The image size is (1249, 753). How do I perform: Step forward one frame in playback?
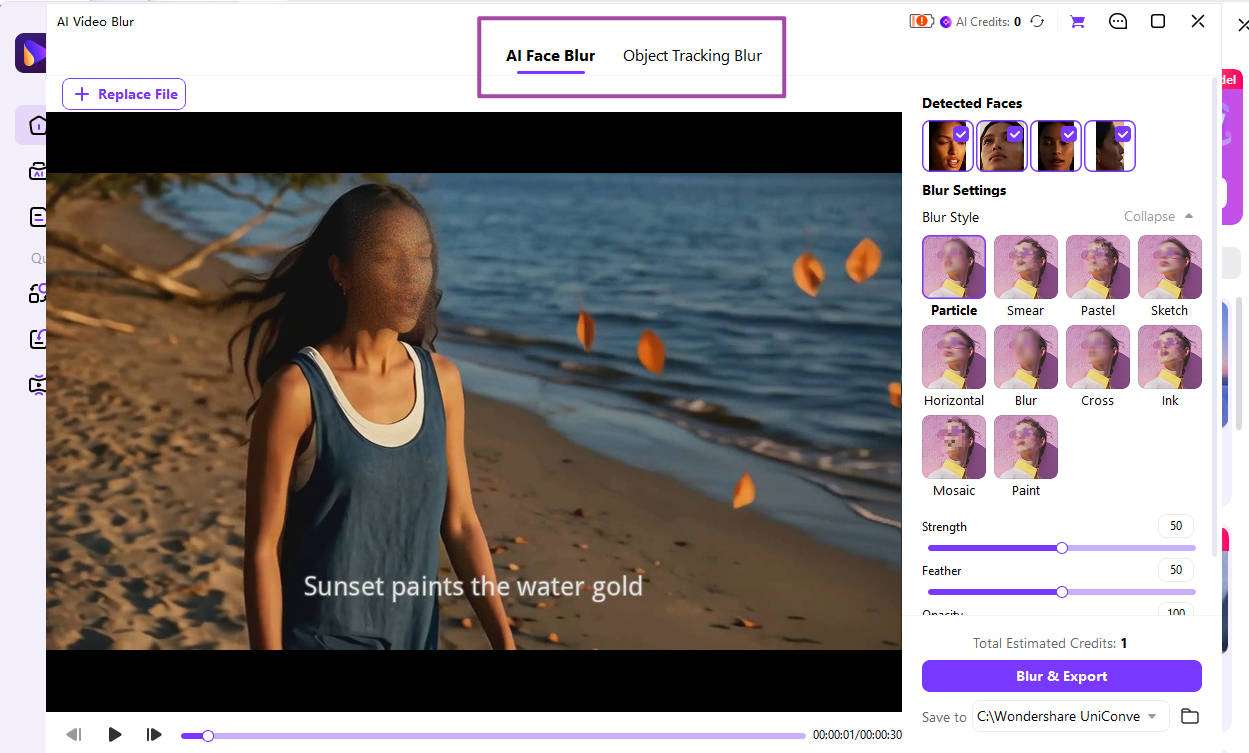coord(154,735)
